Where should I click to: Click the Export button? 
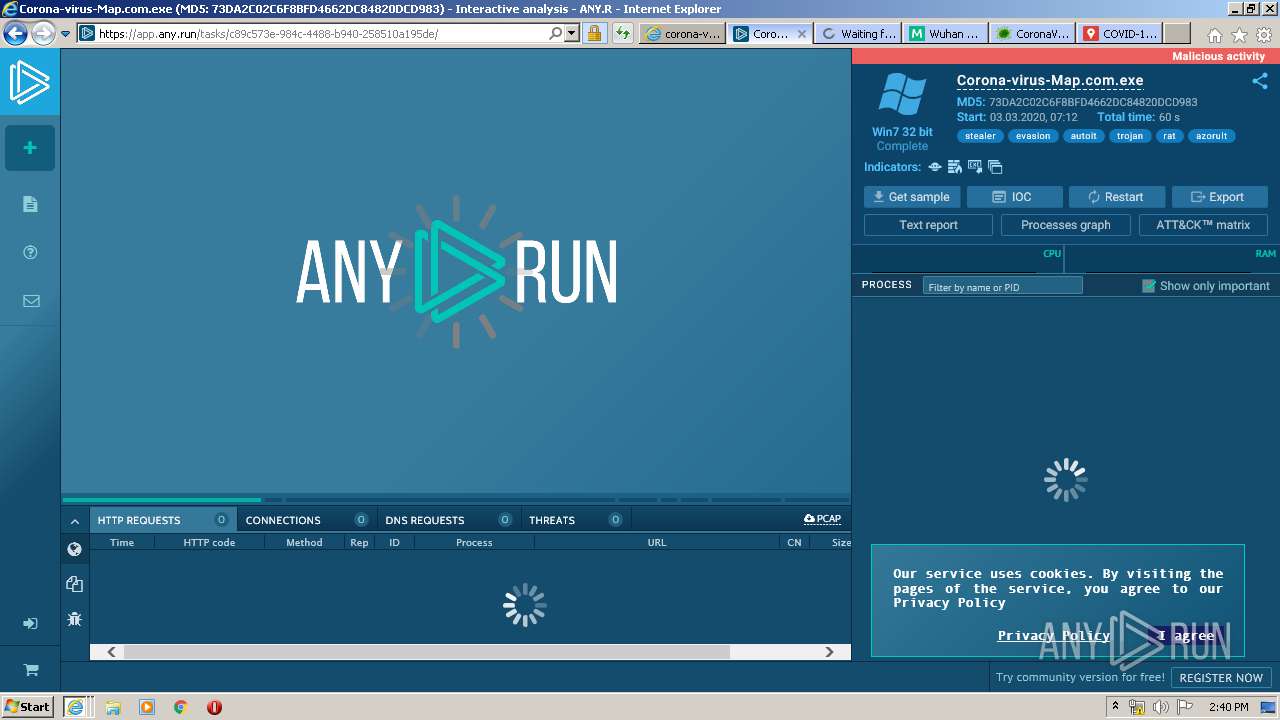(1219, 197)
